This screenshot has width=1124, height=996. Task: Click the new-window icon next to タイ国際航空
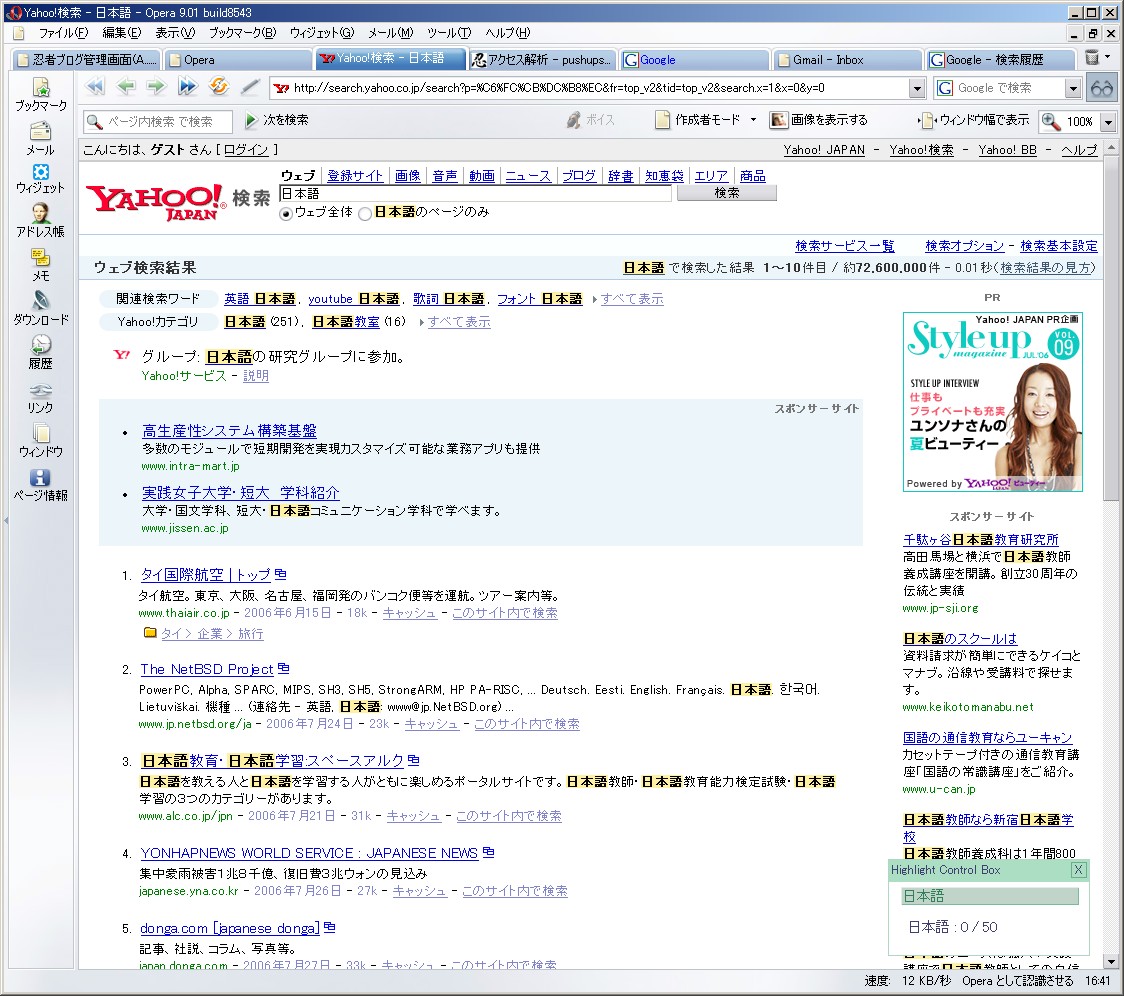point(281,574)
